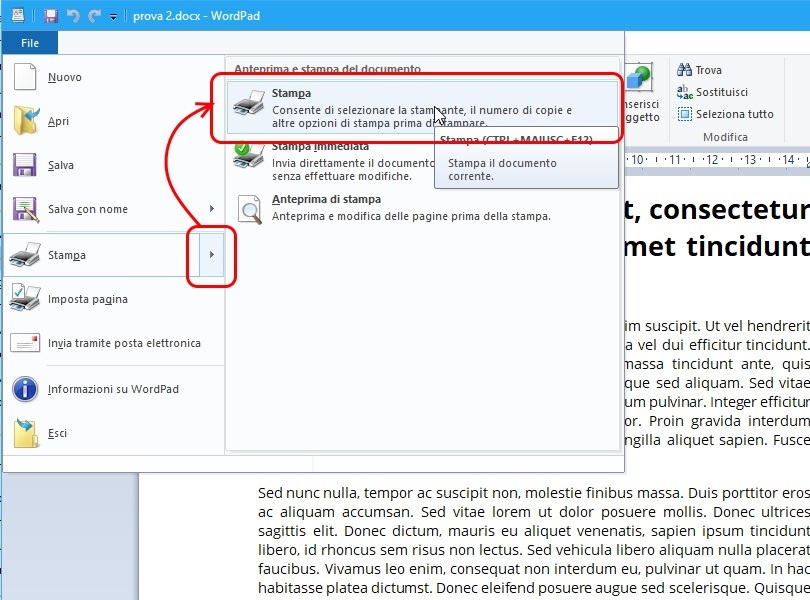810x600 pixels.
Task: Click the document line starting 'Sed nunc nulla'
Action: coord(534,493)
